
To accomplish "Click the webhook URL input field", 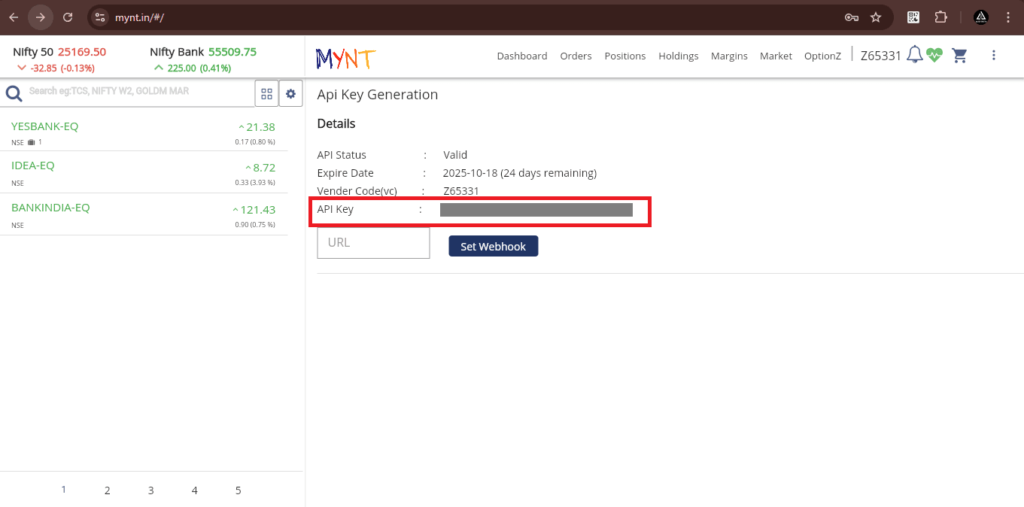I will click(373, 243).
